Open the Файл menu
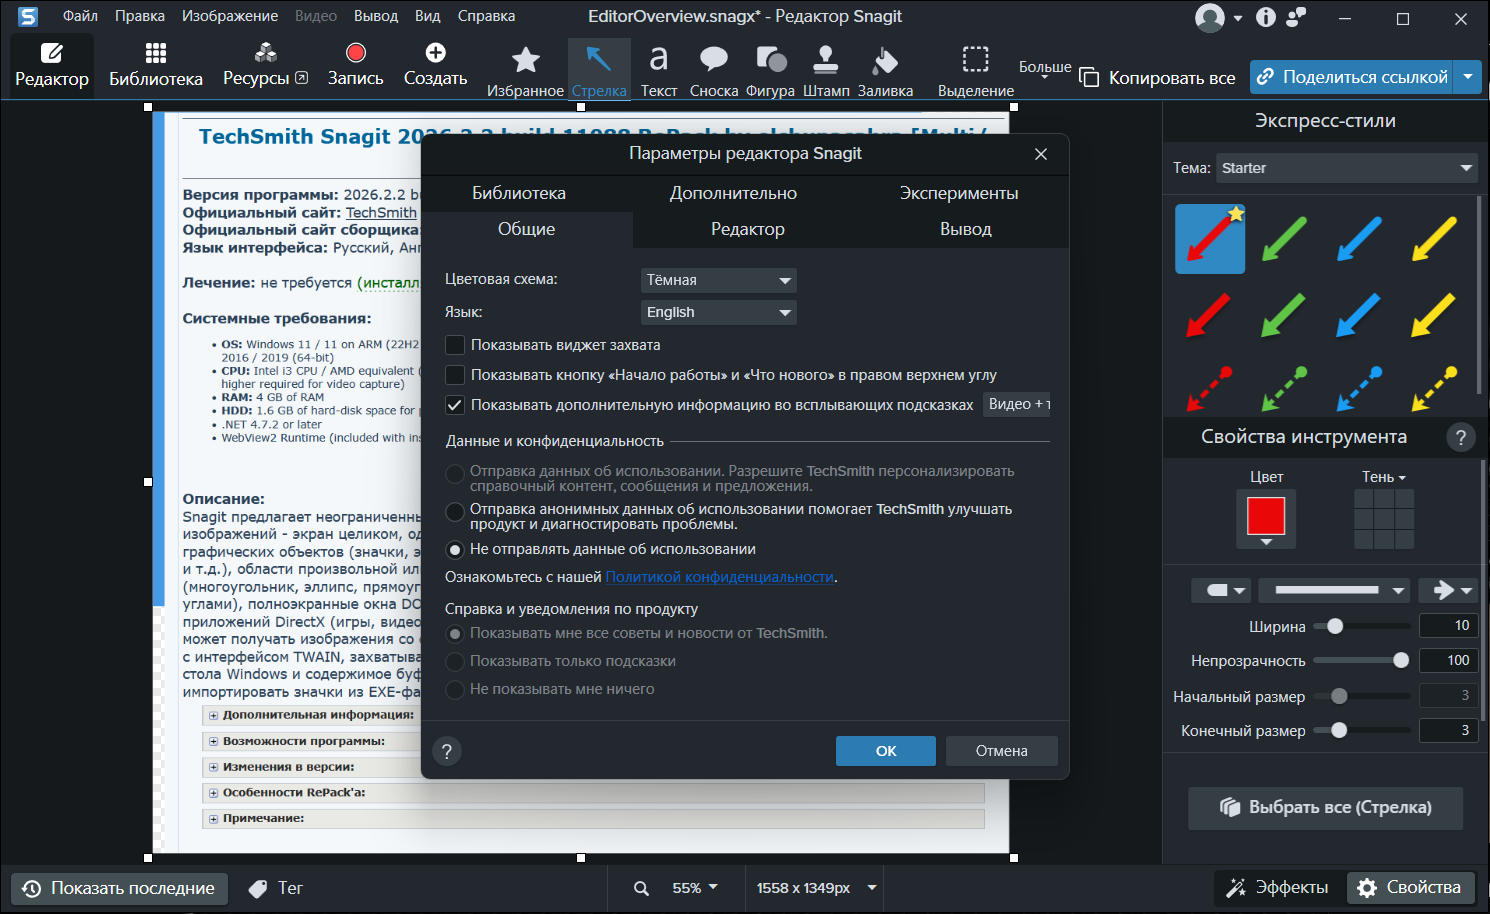Screen dimensions: 1490x914 80,16
